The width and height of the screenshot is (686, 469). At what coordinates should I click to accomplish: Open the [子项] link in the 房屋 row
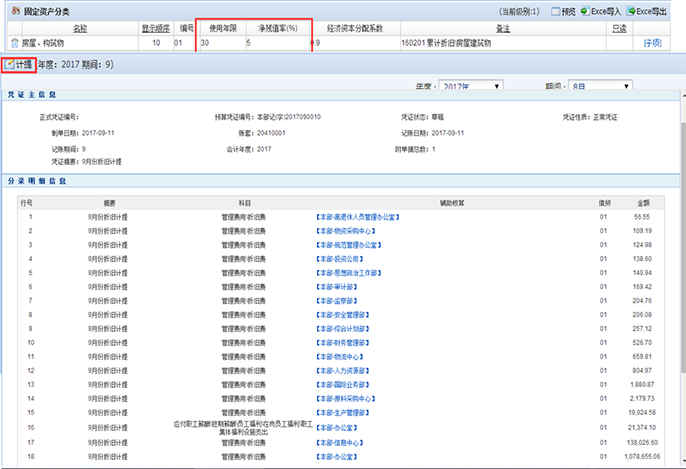(652, 43)
